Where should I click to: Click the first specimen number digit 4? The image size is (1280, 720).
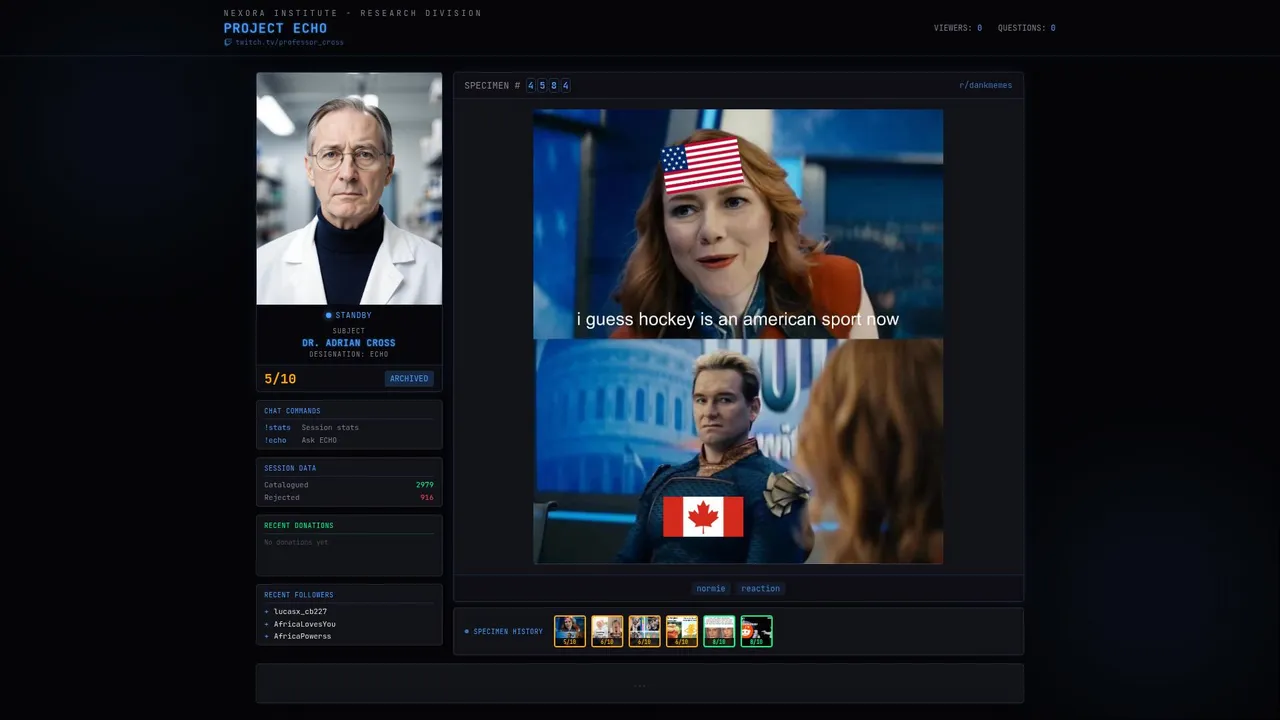click(531, 86)
